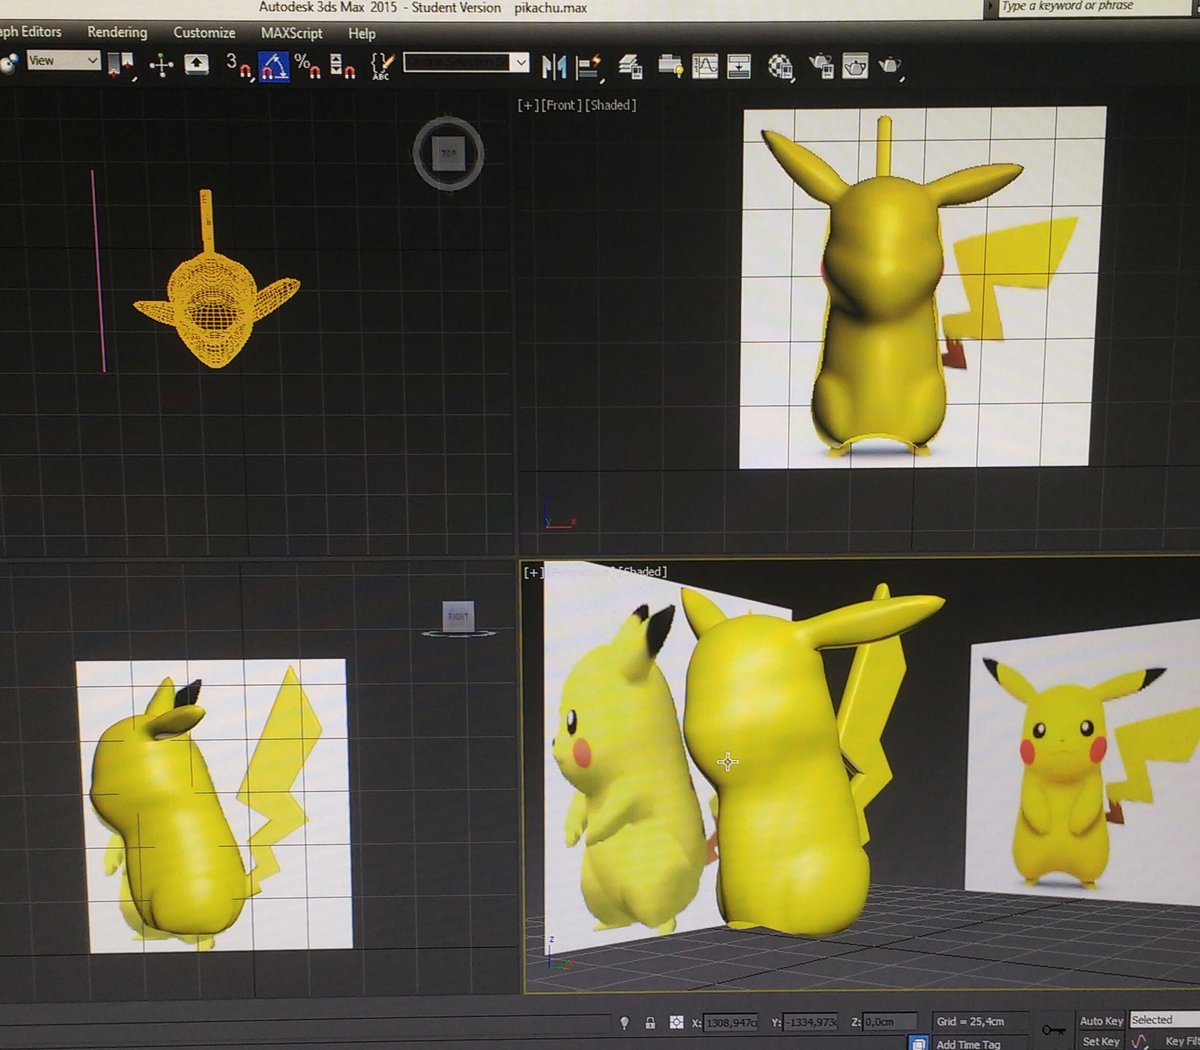Image resolution: width=1200 pixels, height=1050 pixels.
Task: Open the MAXScript menu
Action: pos(291,33)
